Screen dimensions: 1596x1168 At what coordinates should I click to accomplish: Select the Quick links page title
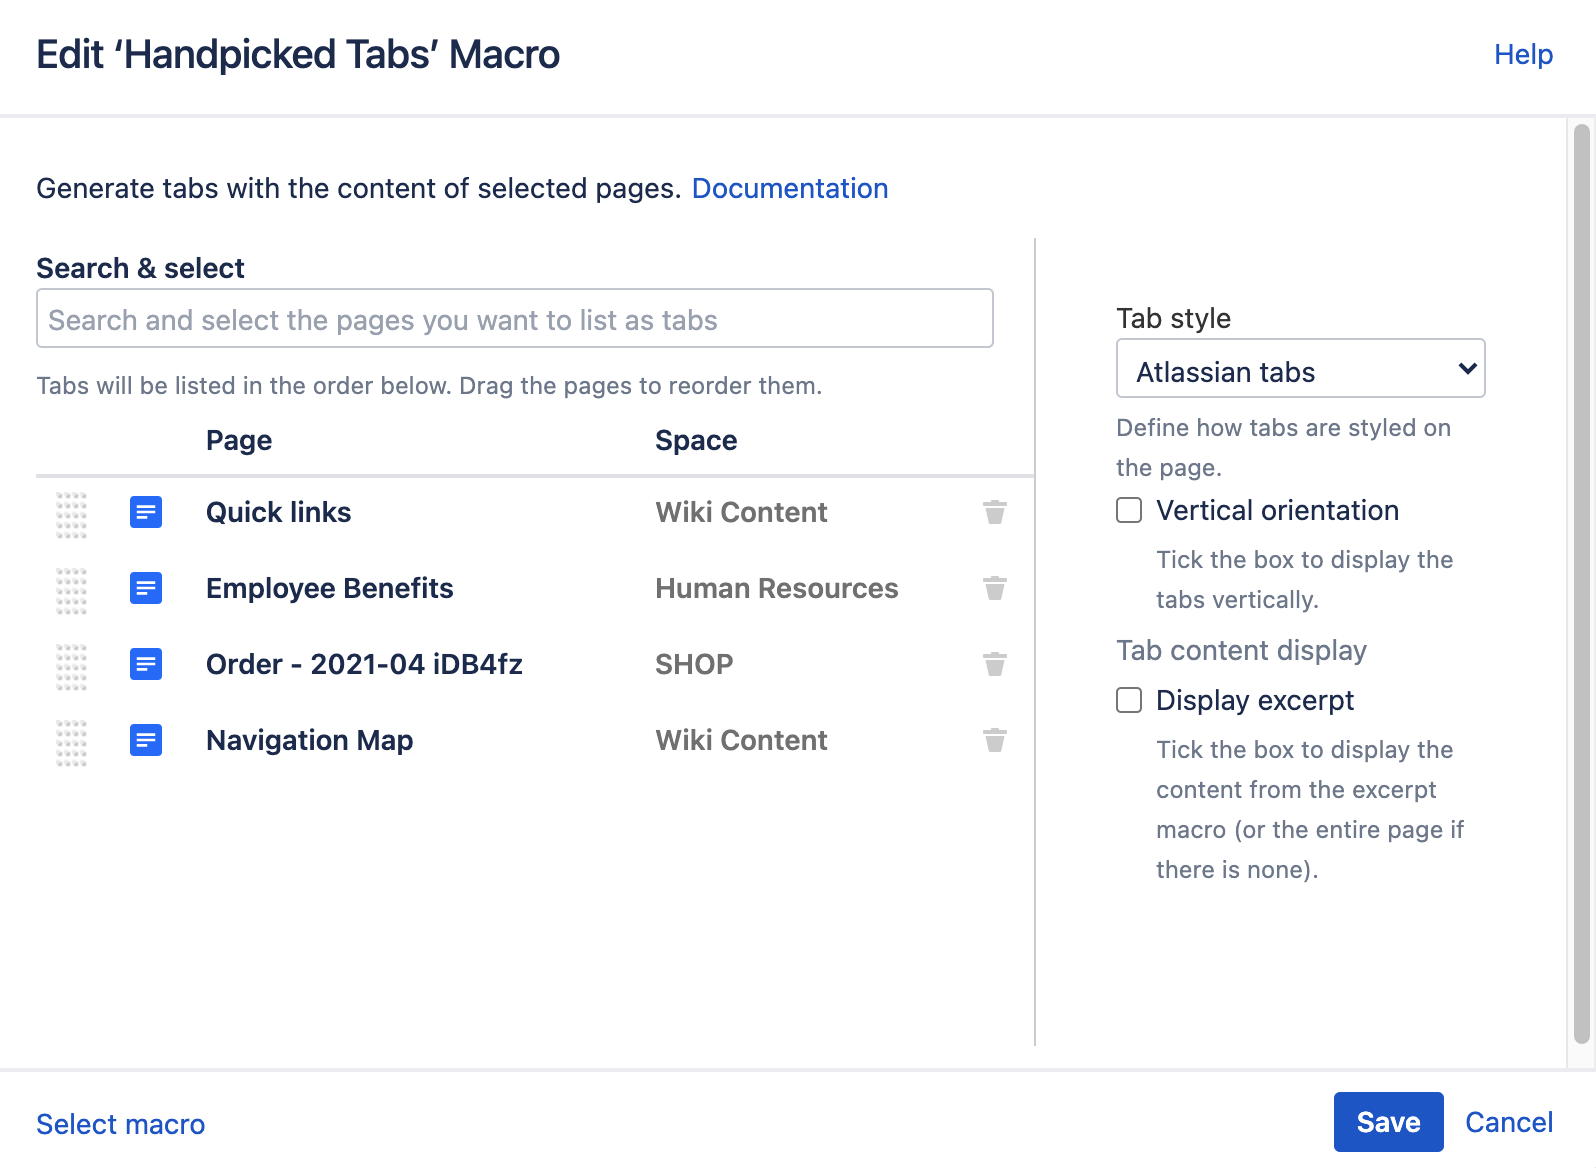pos(278,512)
